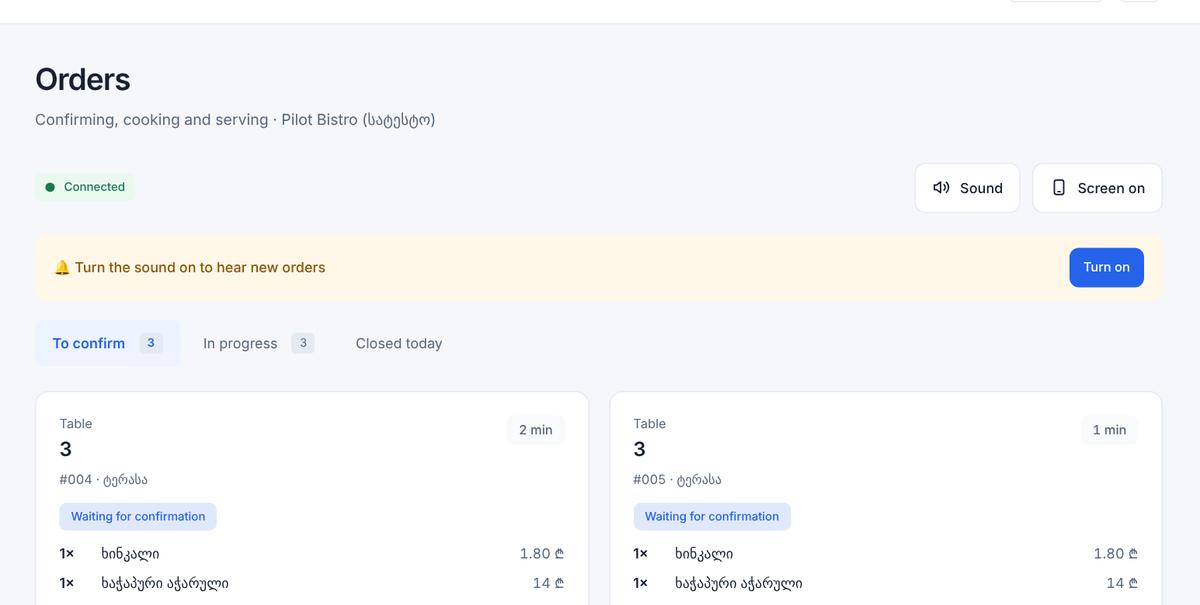This screenshot has width=1200, height=605.
Task: Toggle the Sound button with speaker icon
Action: (x=967, y=188)
